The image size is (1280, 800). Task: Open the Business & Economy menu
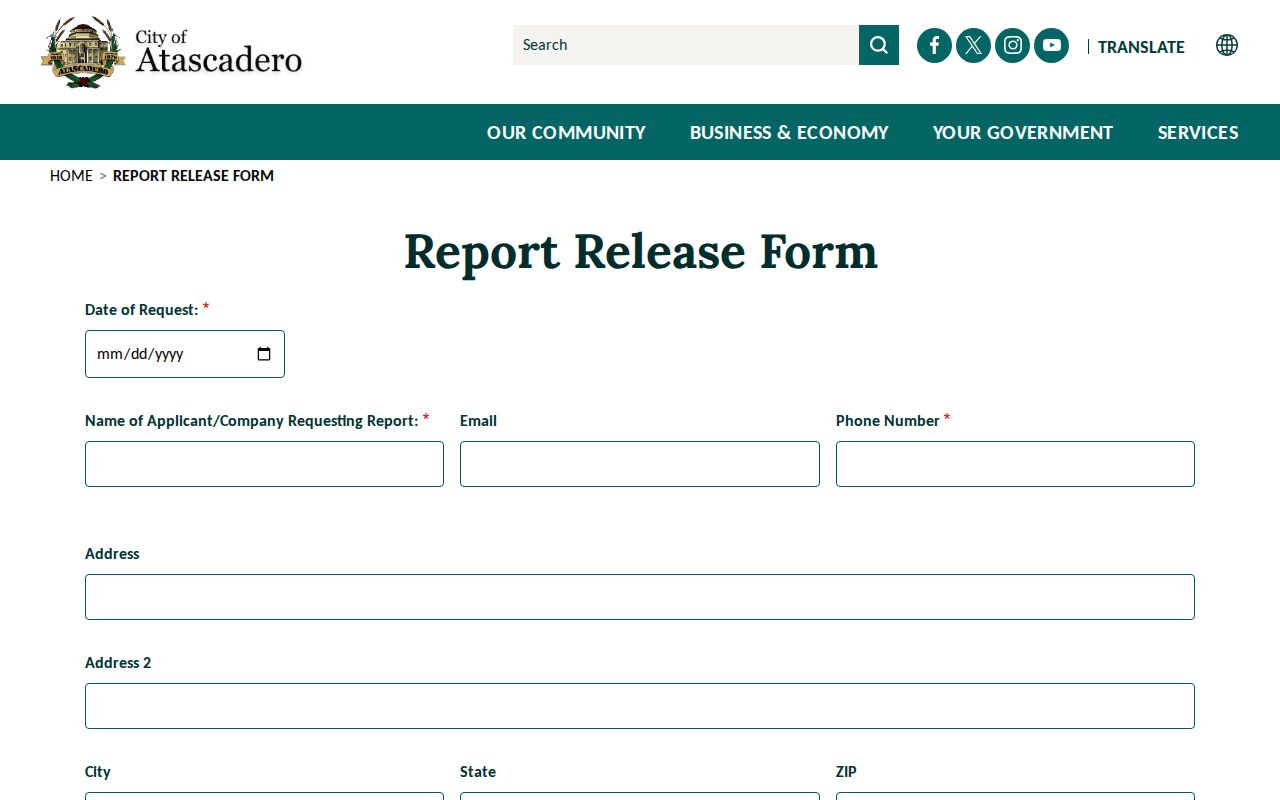tap(789, 132)
